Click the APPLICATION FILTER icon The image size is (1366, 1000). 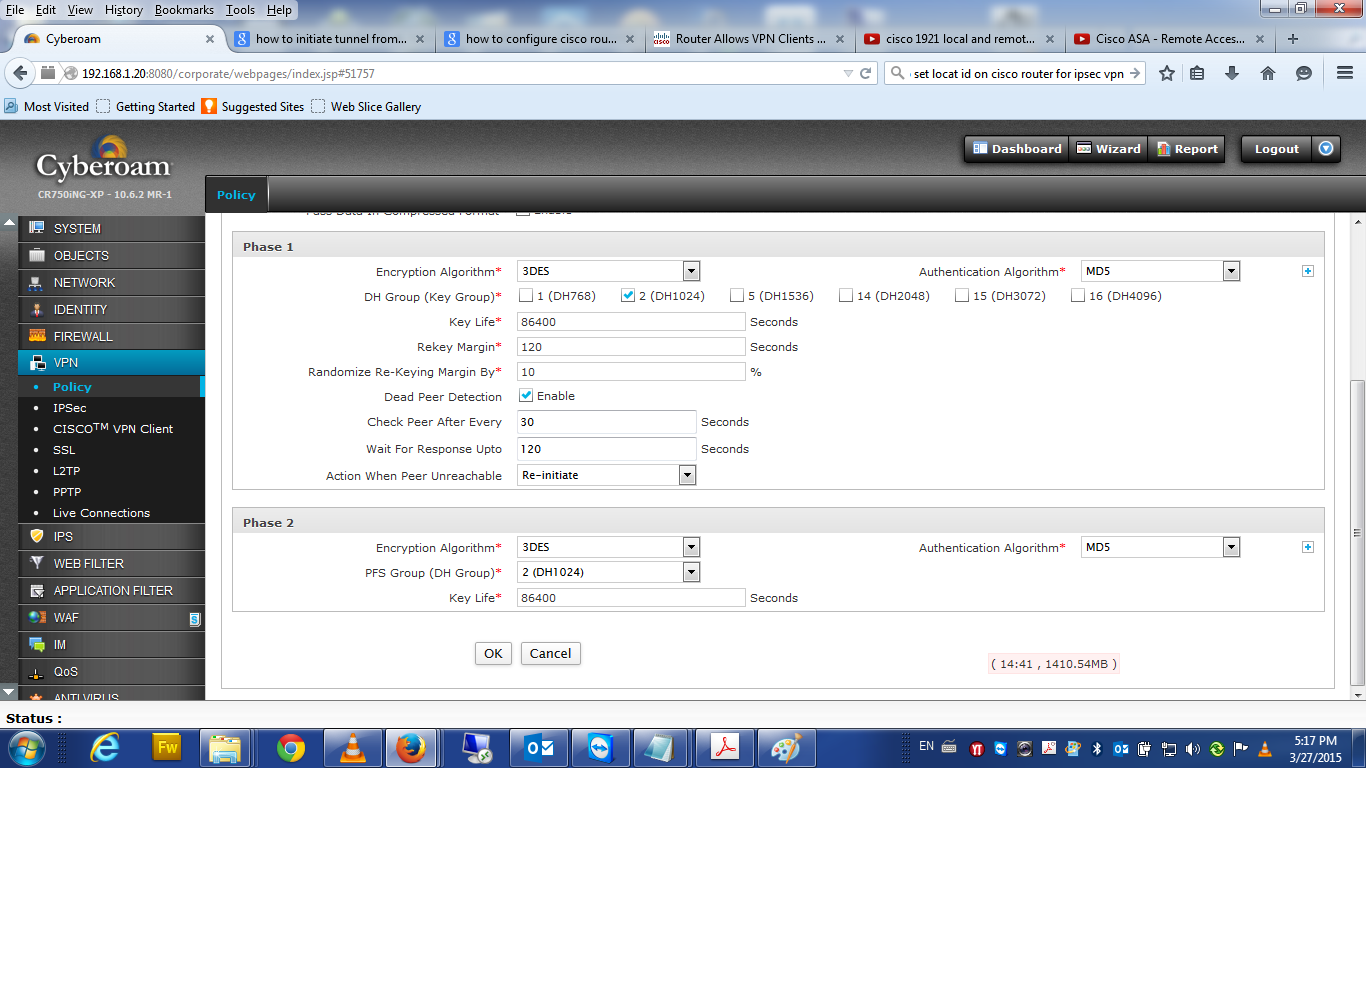(x=37, y=590)
